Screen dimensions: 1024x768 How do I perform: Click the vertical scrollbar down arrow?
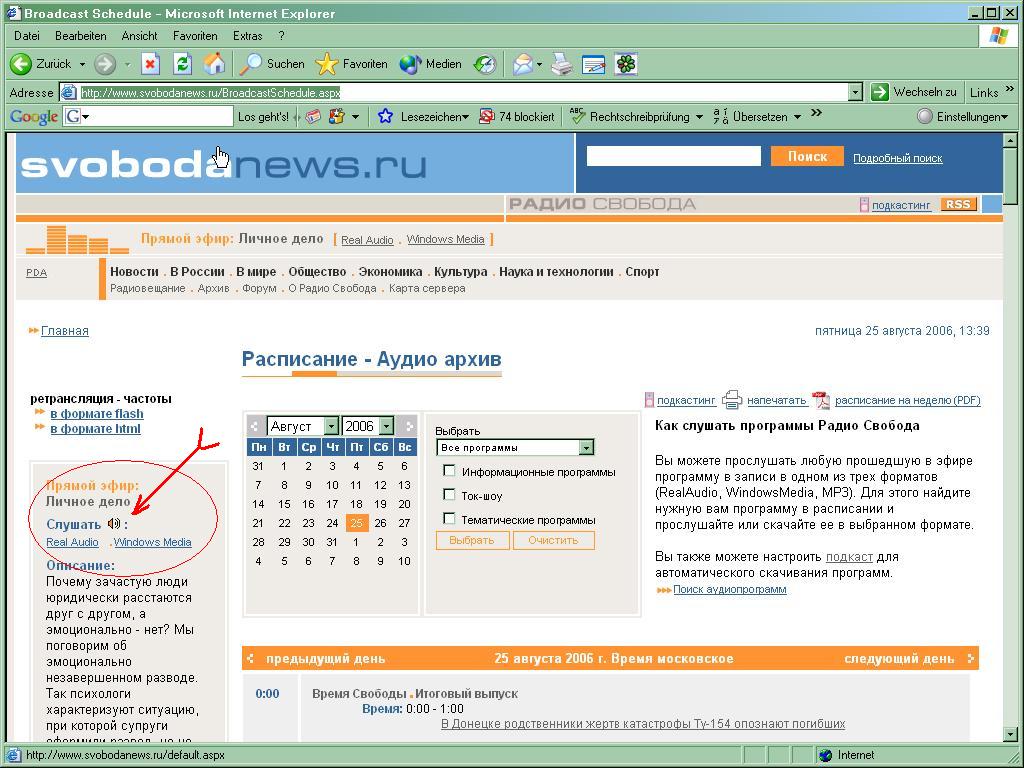pyautogui.click(x=1009, y=734)
